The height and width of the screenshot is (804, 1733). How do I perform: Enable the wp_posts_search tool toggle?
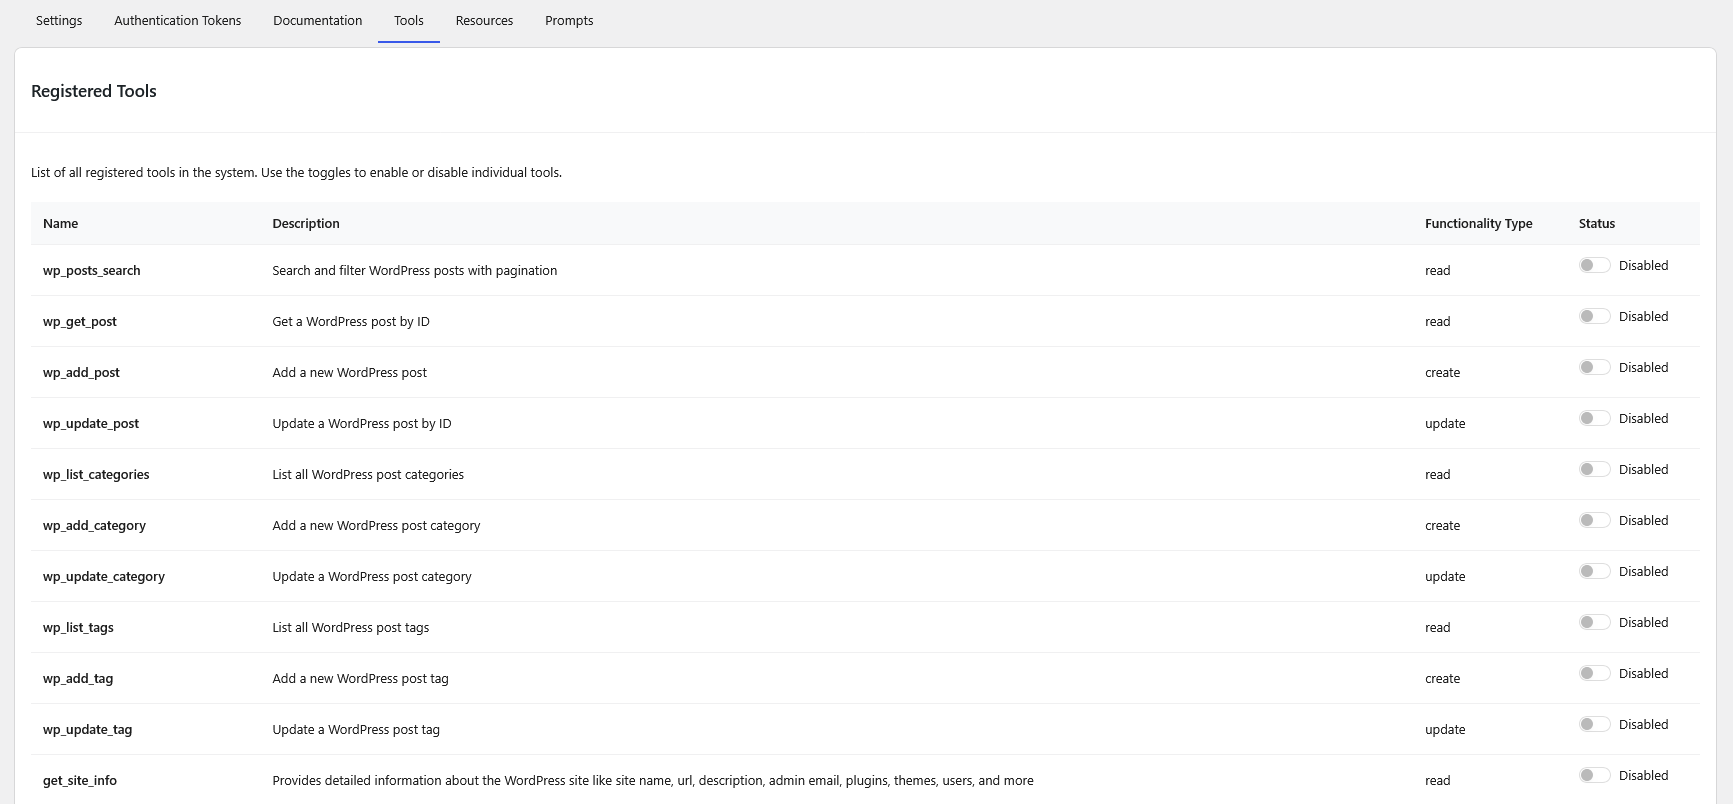pos(1594,265)
